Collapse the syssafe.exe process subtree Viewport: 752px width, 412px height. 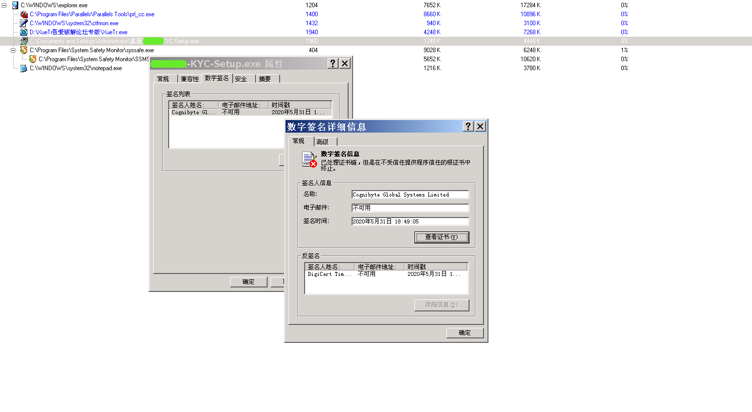tap(13, 50)
